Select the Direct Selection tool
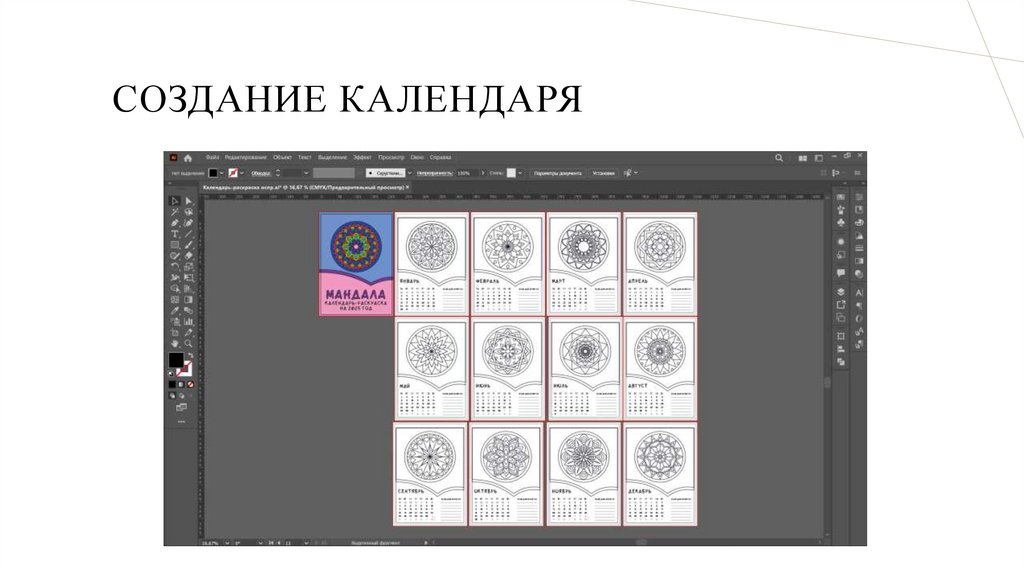This screenshot has height=574, width=1024. click(189, 201)
